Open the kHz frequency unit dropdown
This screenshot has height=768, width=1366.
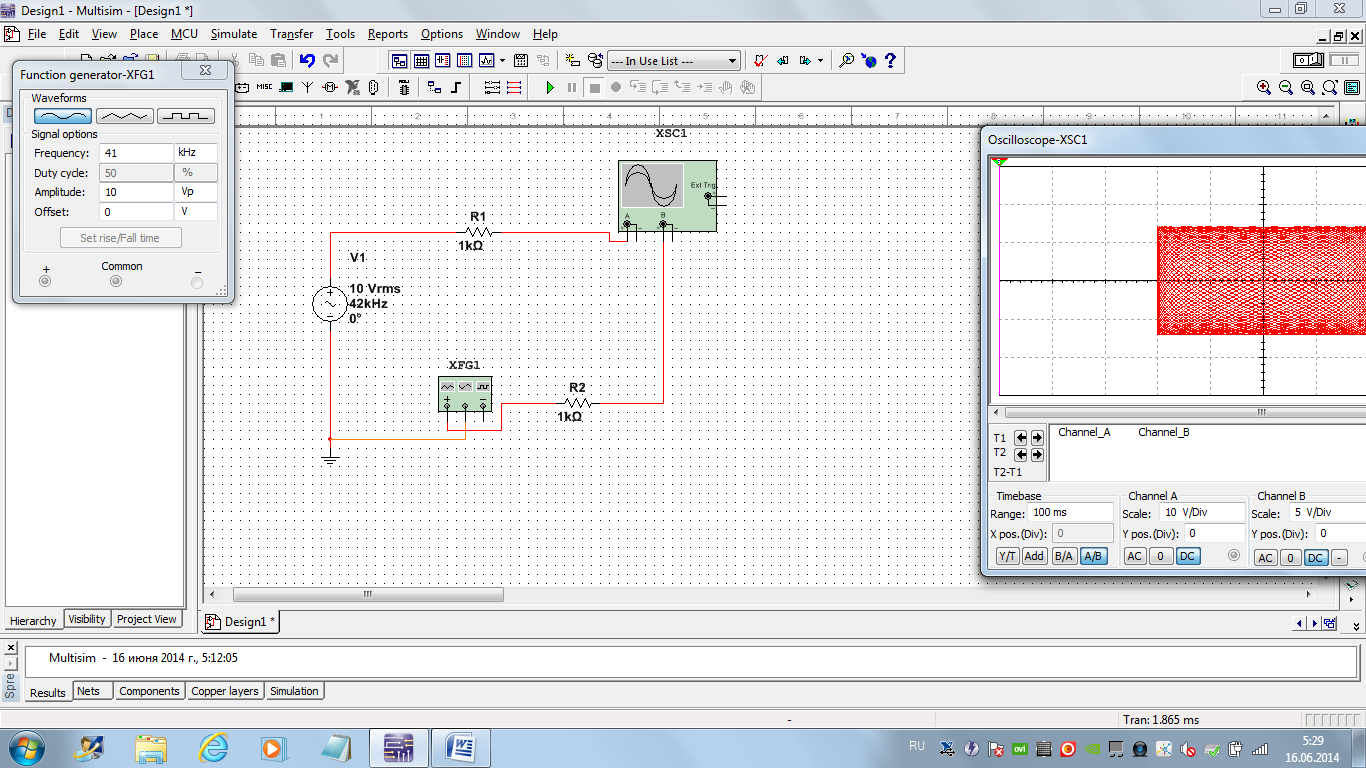196,153
